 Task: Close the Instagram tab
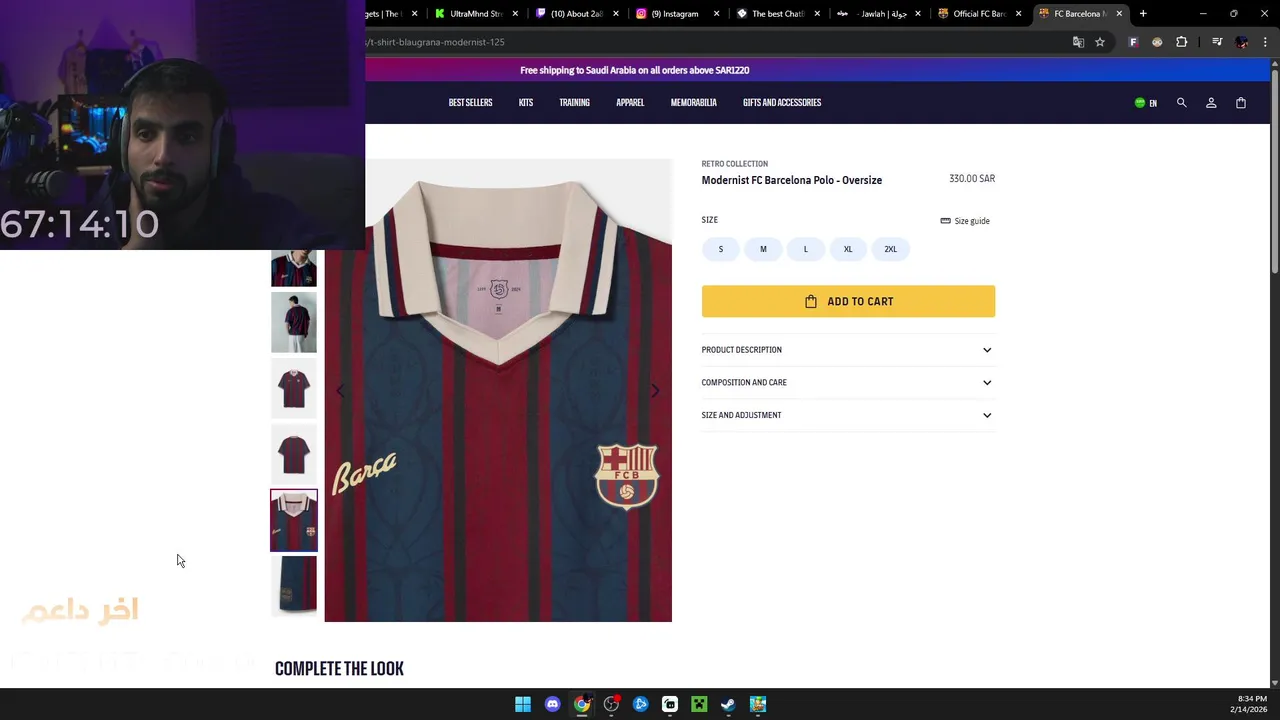coord(716,14)
